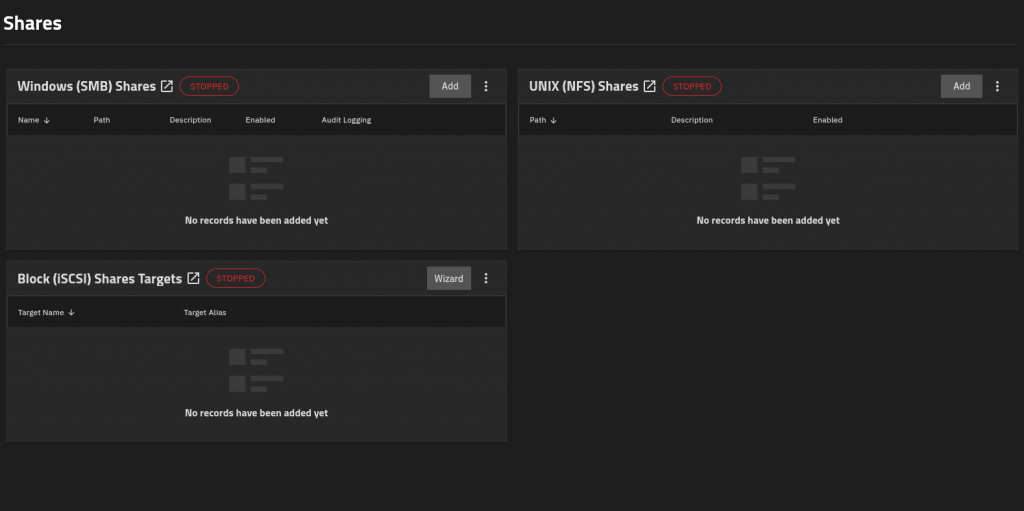Open Block (iSCSI) Shares Targets link icon
Viewport: 1024px width, 511px height.
[x=193, y=279]
